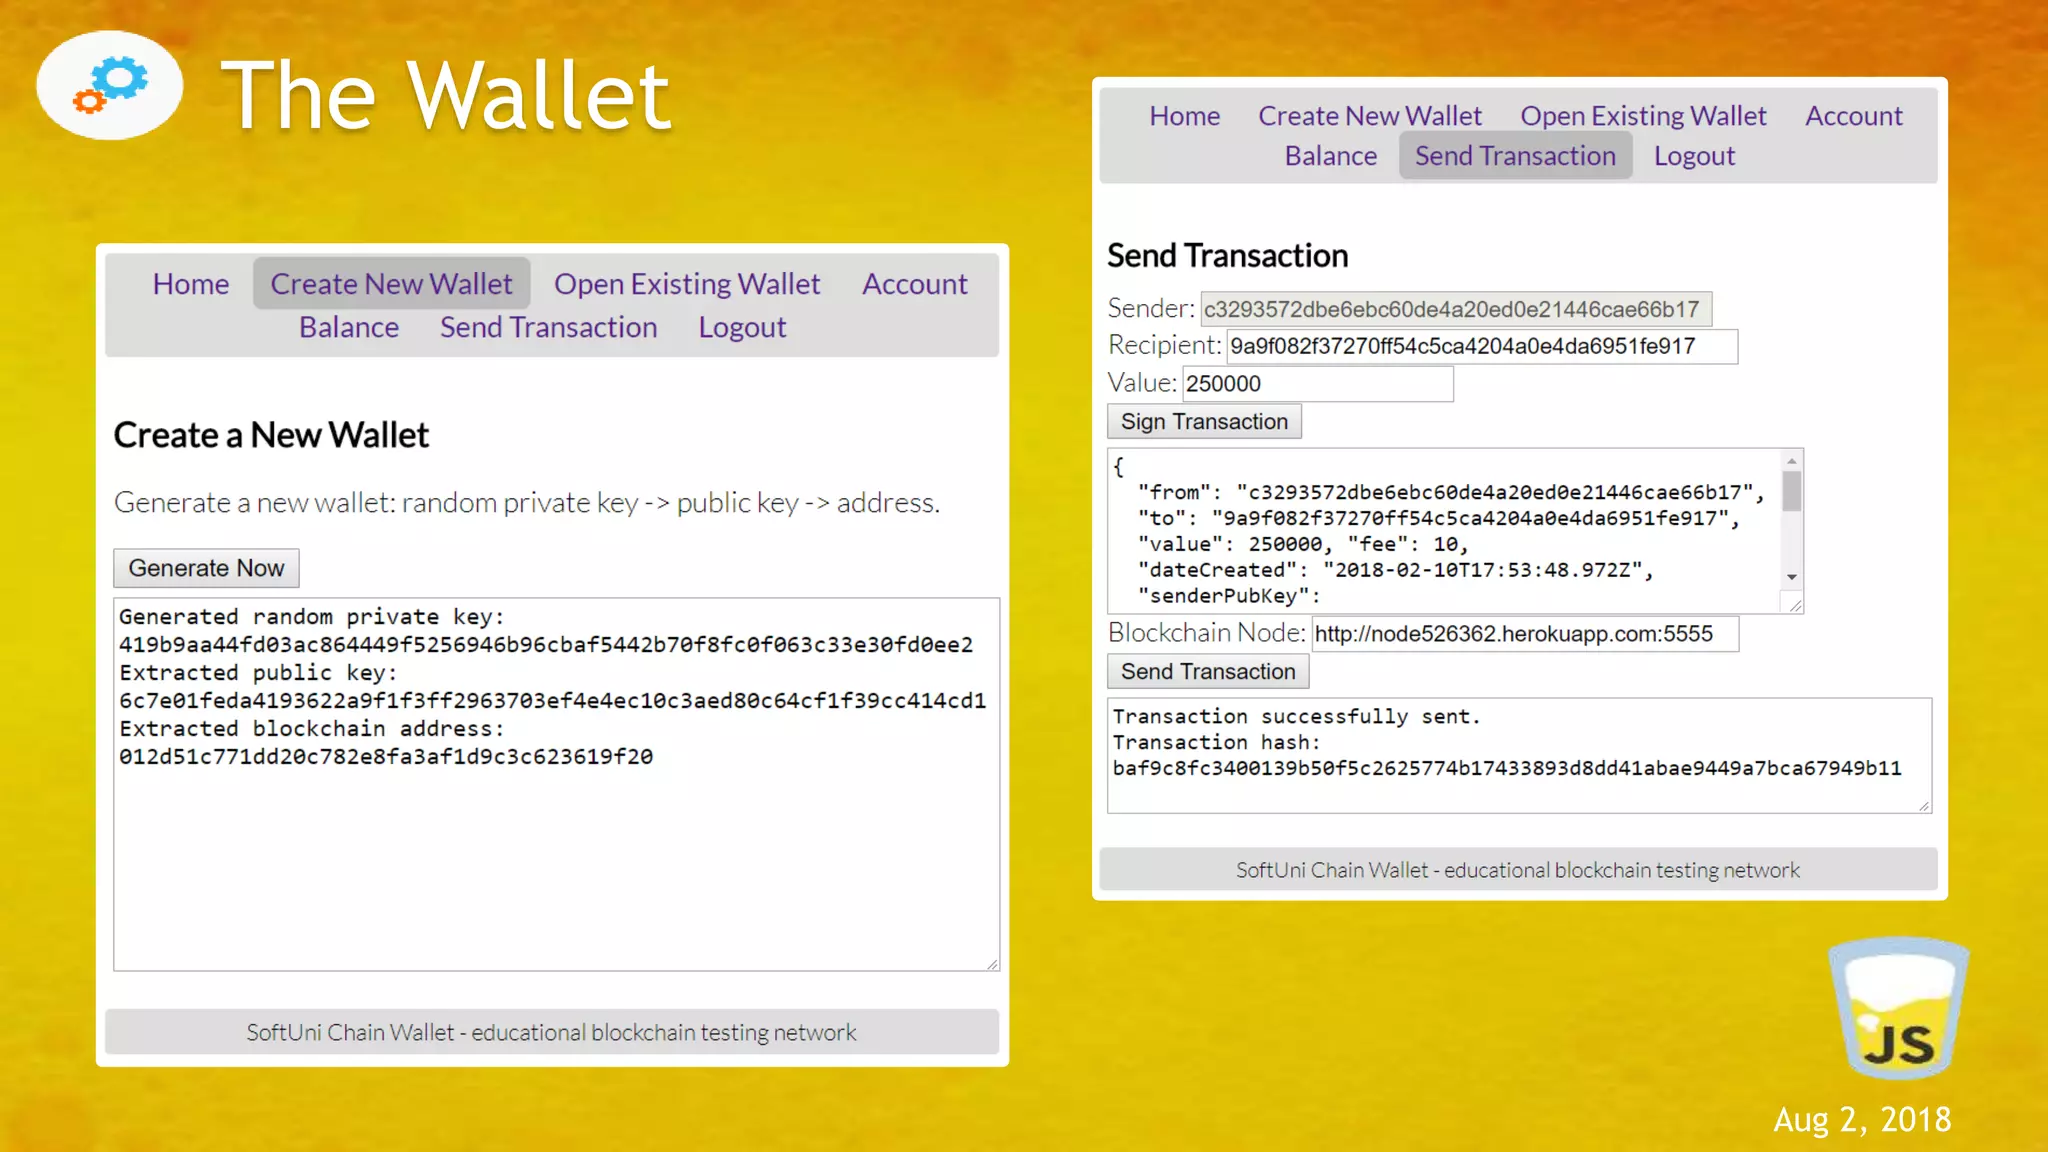
Task: Grab the resize handle of keys output textarea
Action: click(992, 963)
